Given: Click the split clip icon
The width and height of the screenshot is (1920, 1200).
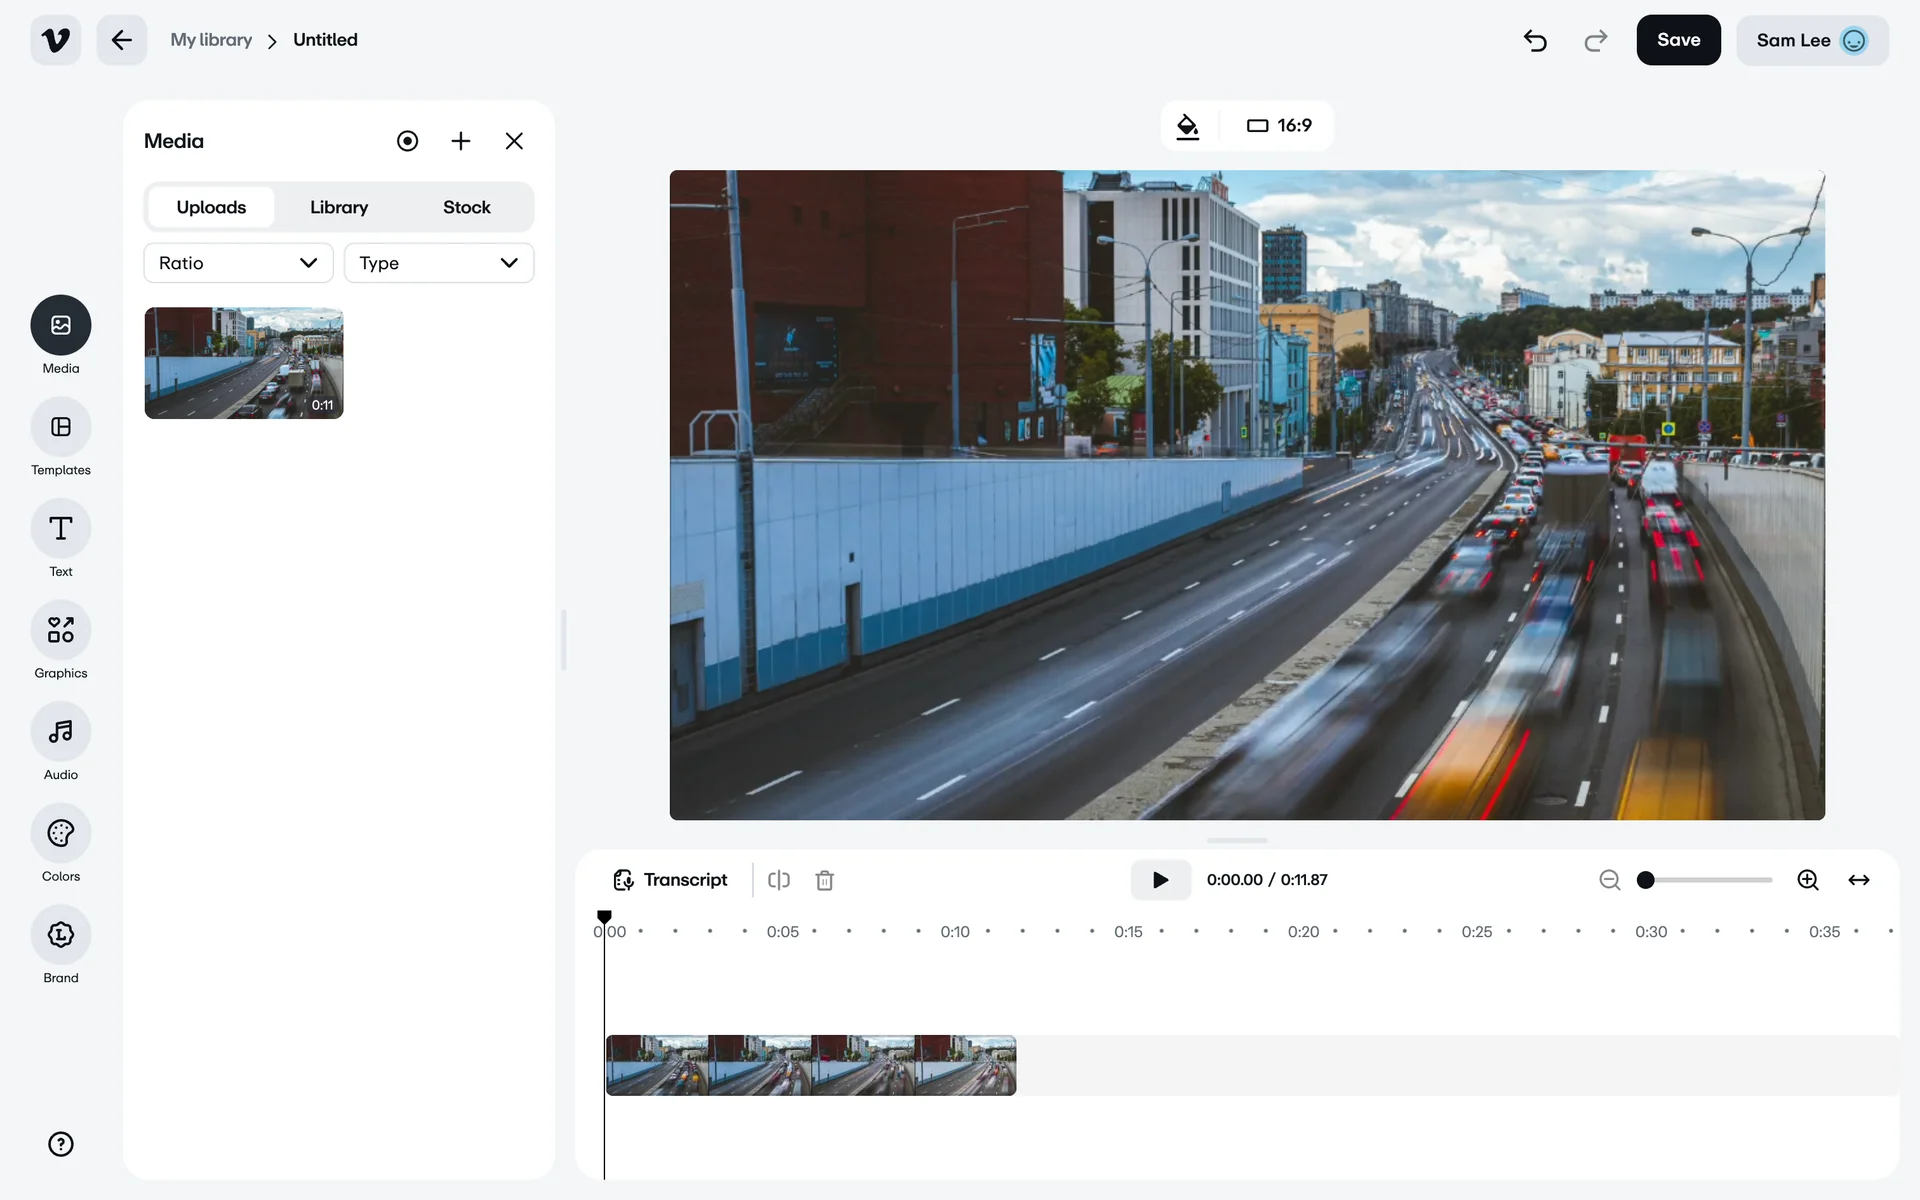Looking at the screenshot, I should tap(779, 880).
